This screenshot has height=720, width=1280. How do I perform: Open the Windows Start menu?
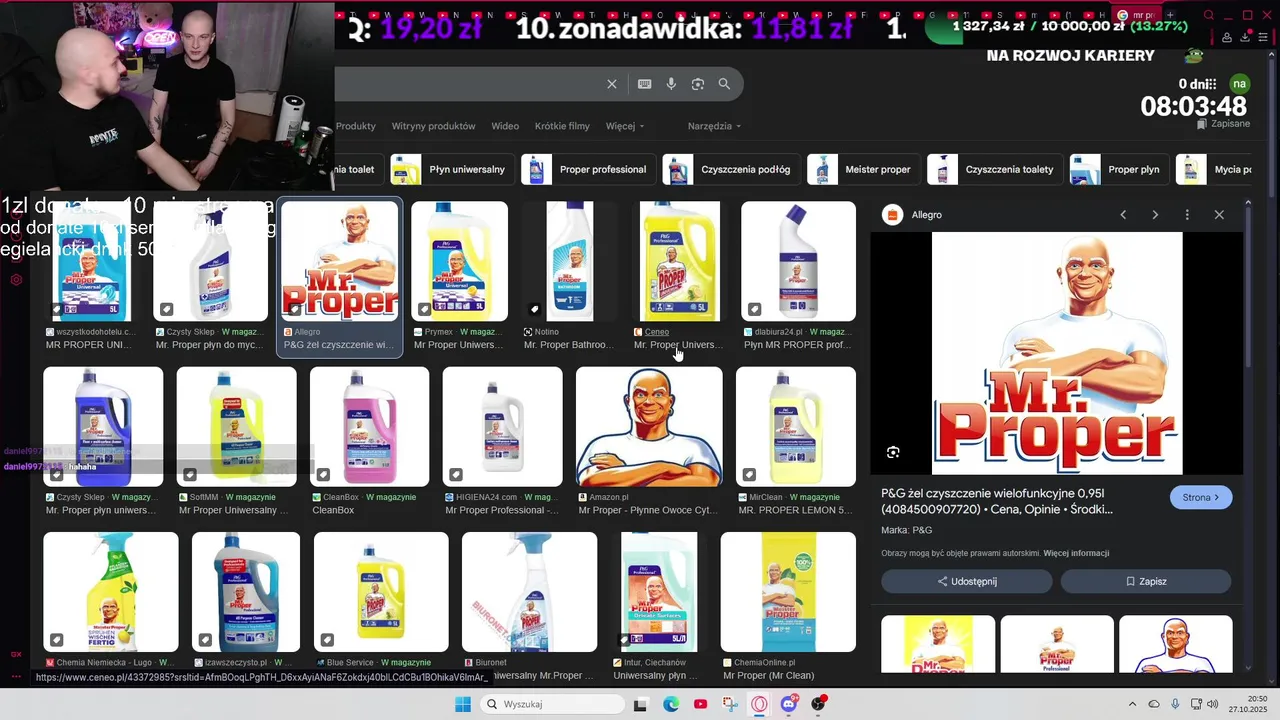(x=463, y=704)
